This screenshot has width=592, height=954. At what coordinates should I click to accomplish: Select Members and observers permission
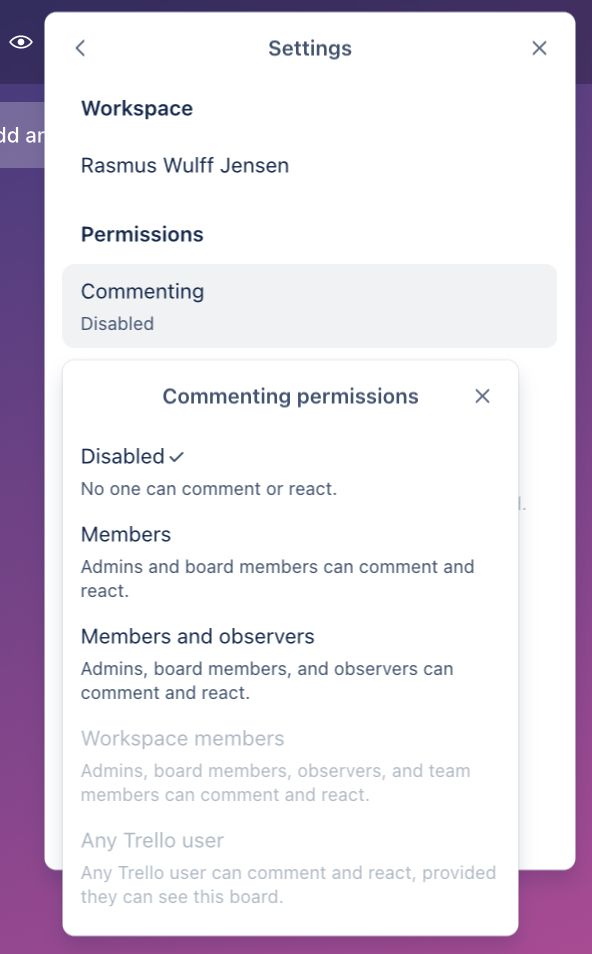(x=290, y=664)
